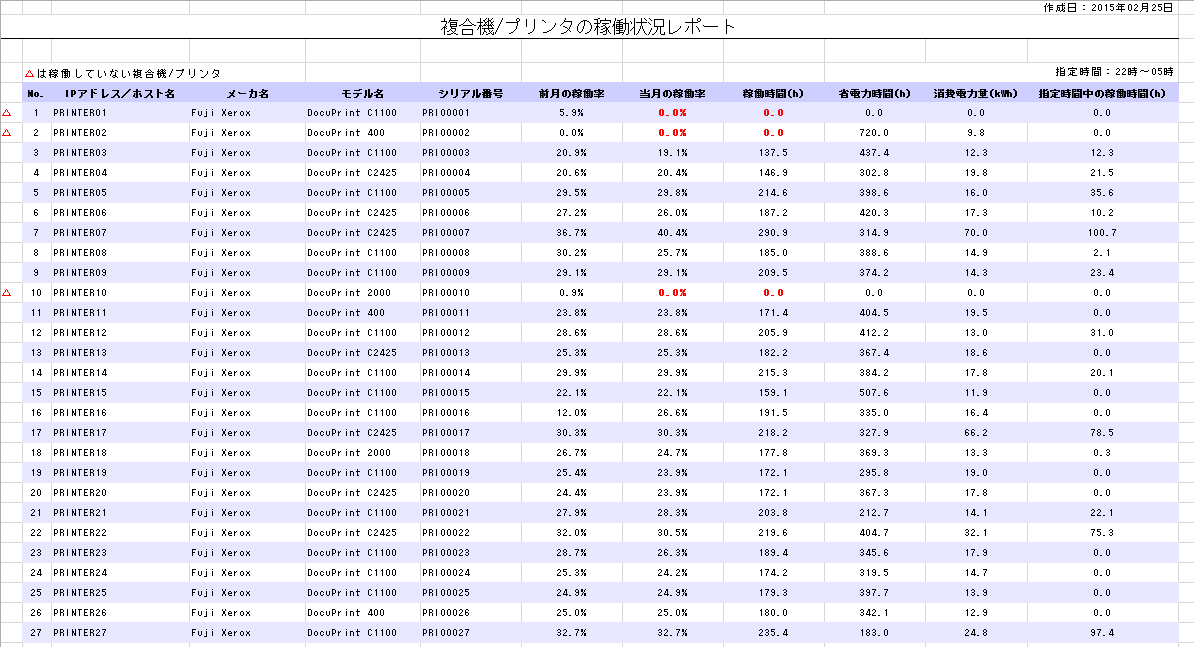This screenshot has height=647, width=1194.
Task: Click the PRINTER01 host name cell
Action: click(80, 113)
